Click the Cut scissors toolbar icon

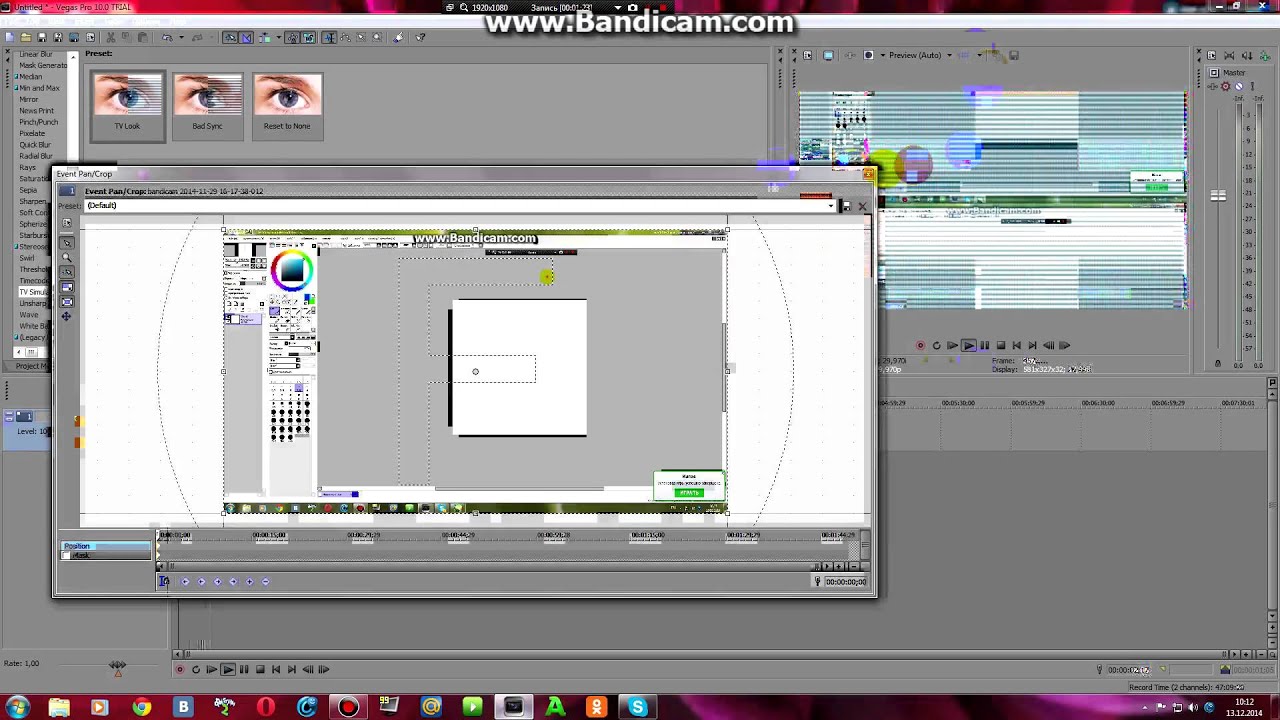(110, 38)
